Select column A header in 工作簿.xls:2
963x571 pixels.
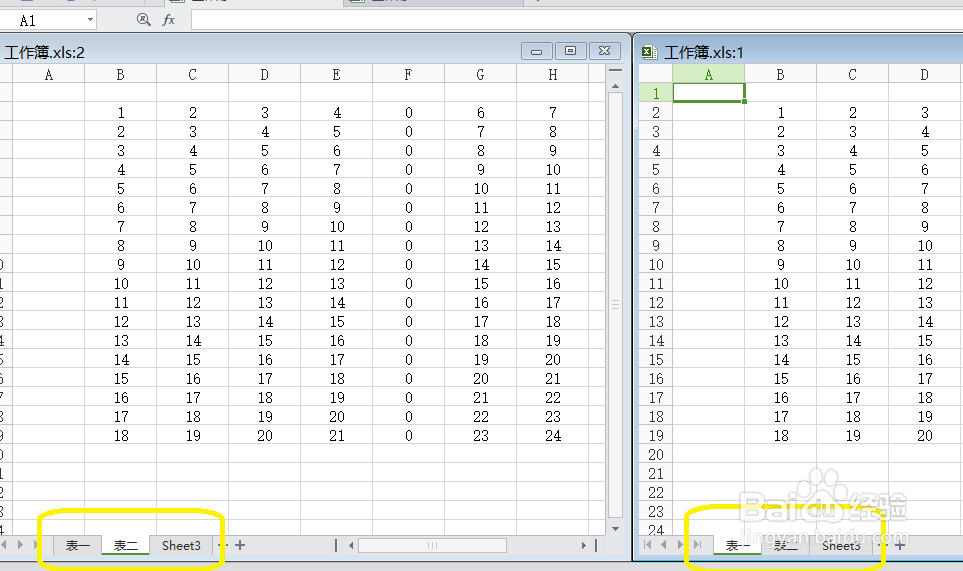[x=49, y=74]
